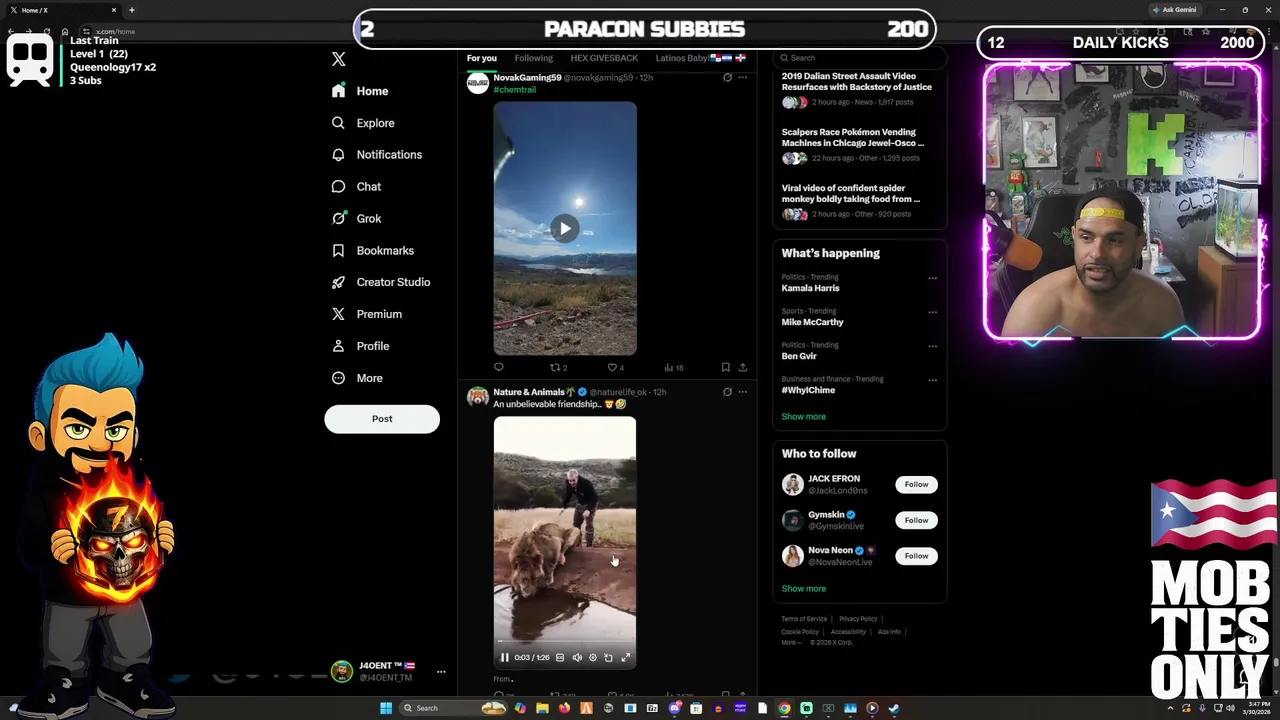Image resolution: width=1280 pixels, height=720 pixels.
Task: Open lion video playback settings
Action: [x=593, y=658]
